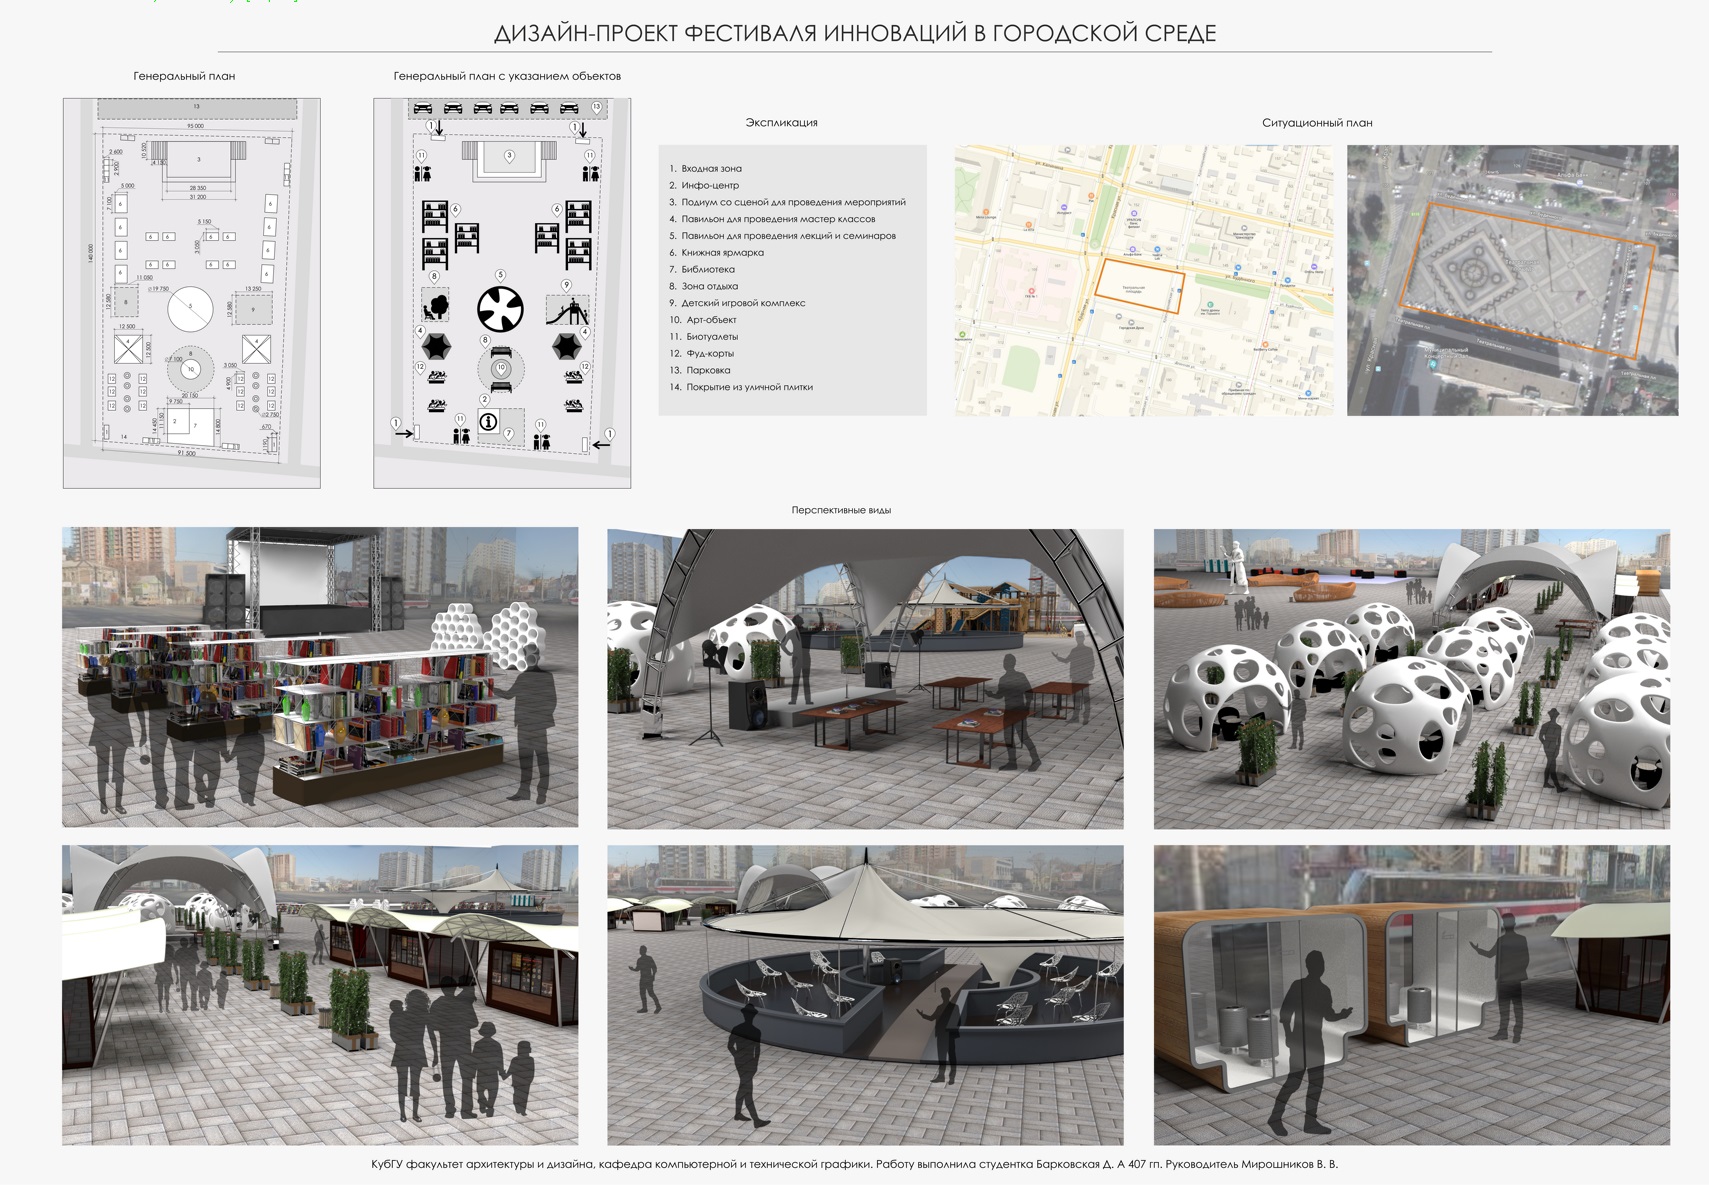
Task: Select legend item "14. Покрытие из уличной плитки"
Action: coord(741,387)
